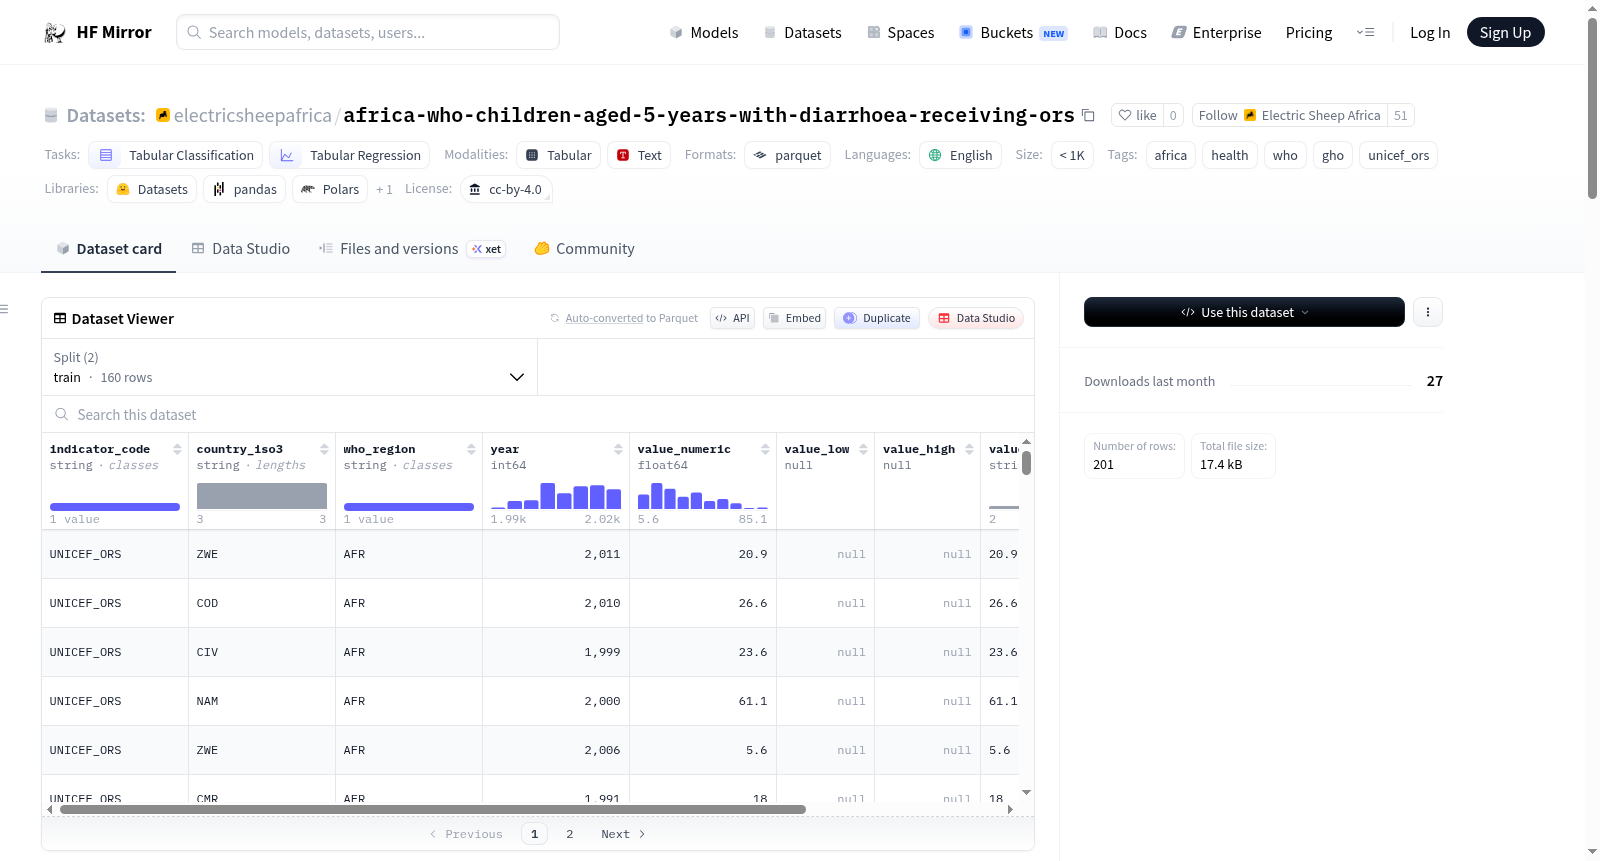This screenshot has height=861, width=1600.
Task: Click the Sign Up button
Action: pos(1505,33)
